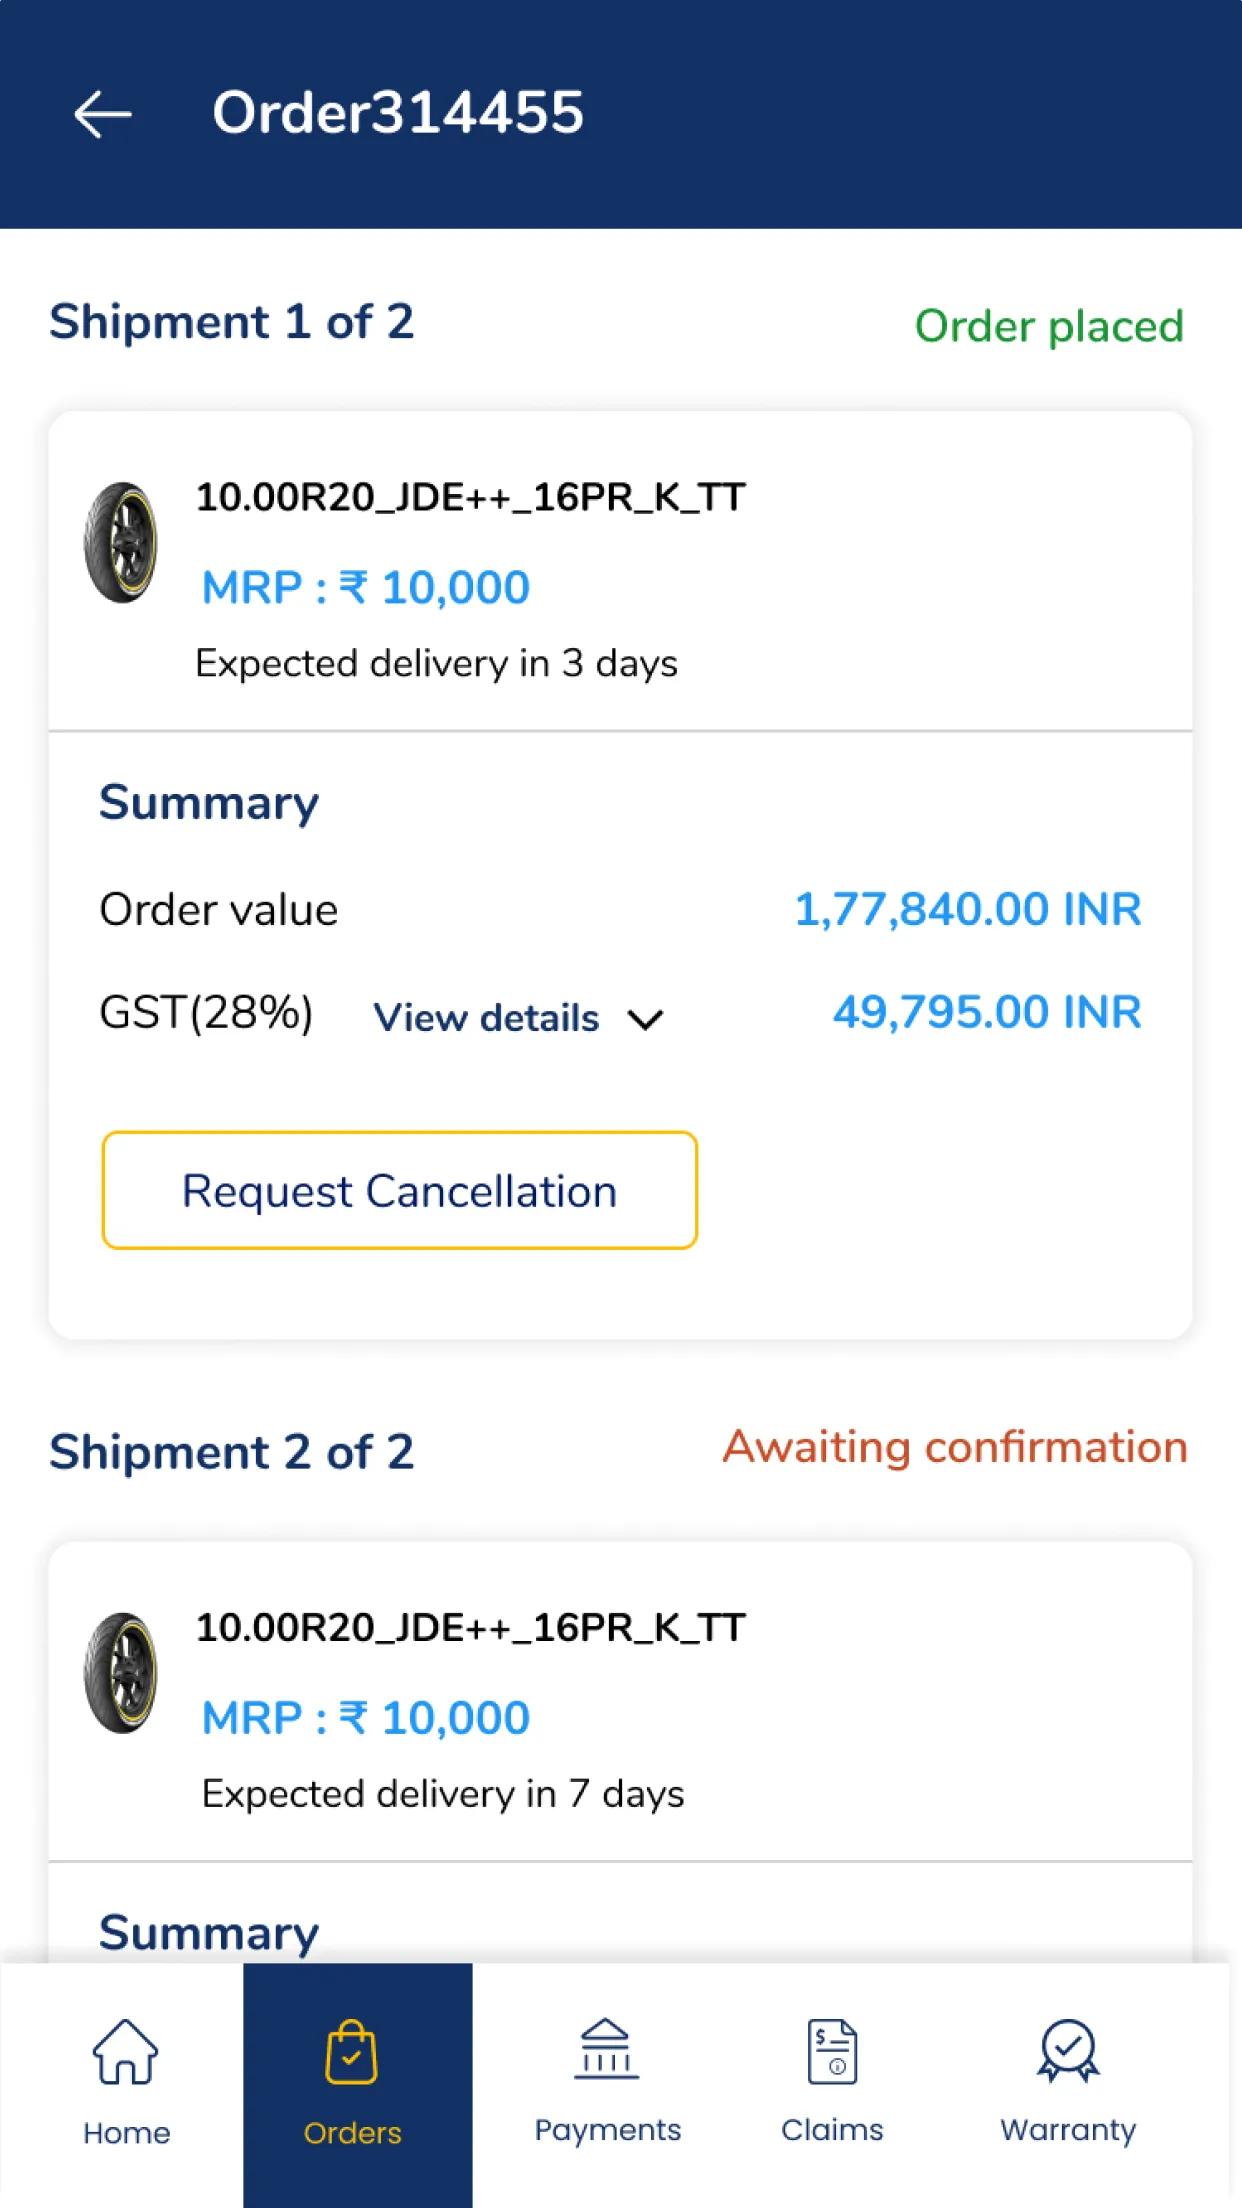
Task: Tap the Claims document icon
Action: (832, 2052)
